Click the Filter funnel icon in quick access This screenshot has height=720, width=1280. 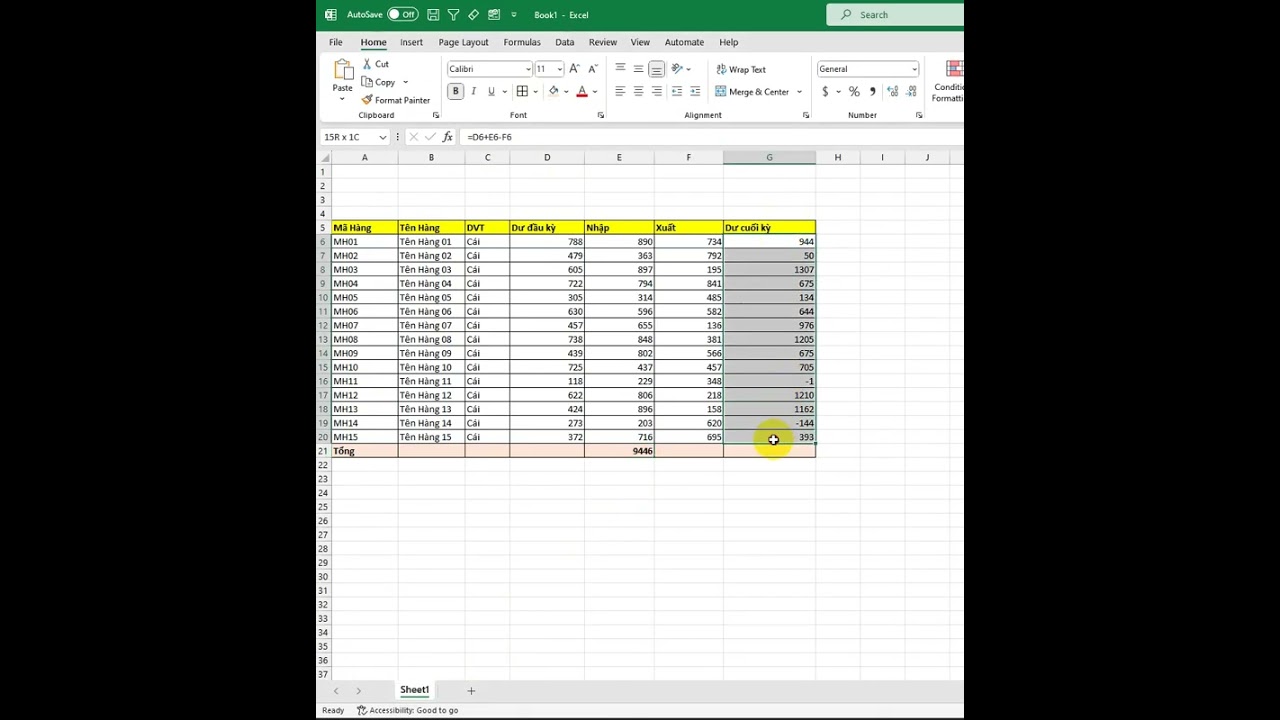[453, 15]
